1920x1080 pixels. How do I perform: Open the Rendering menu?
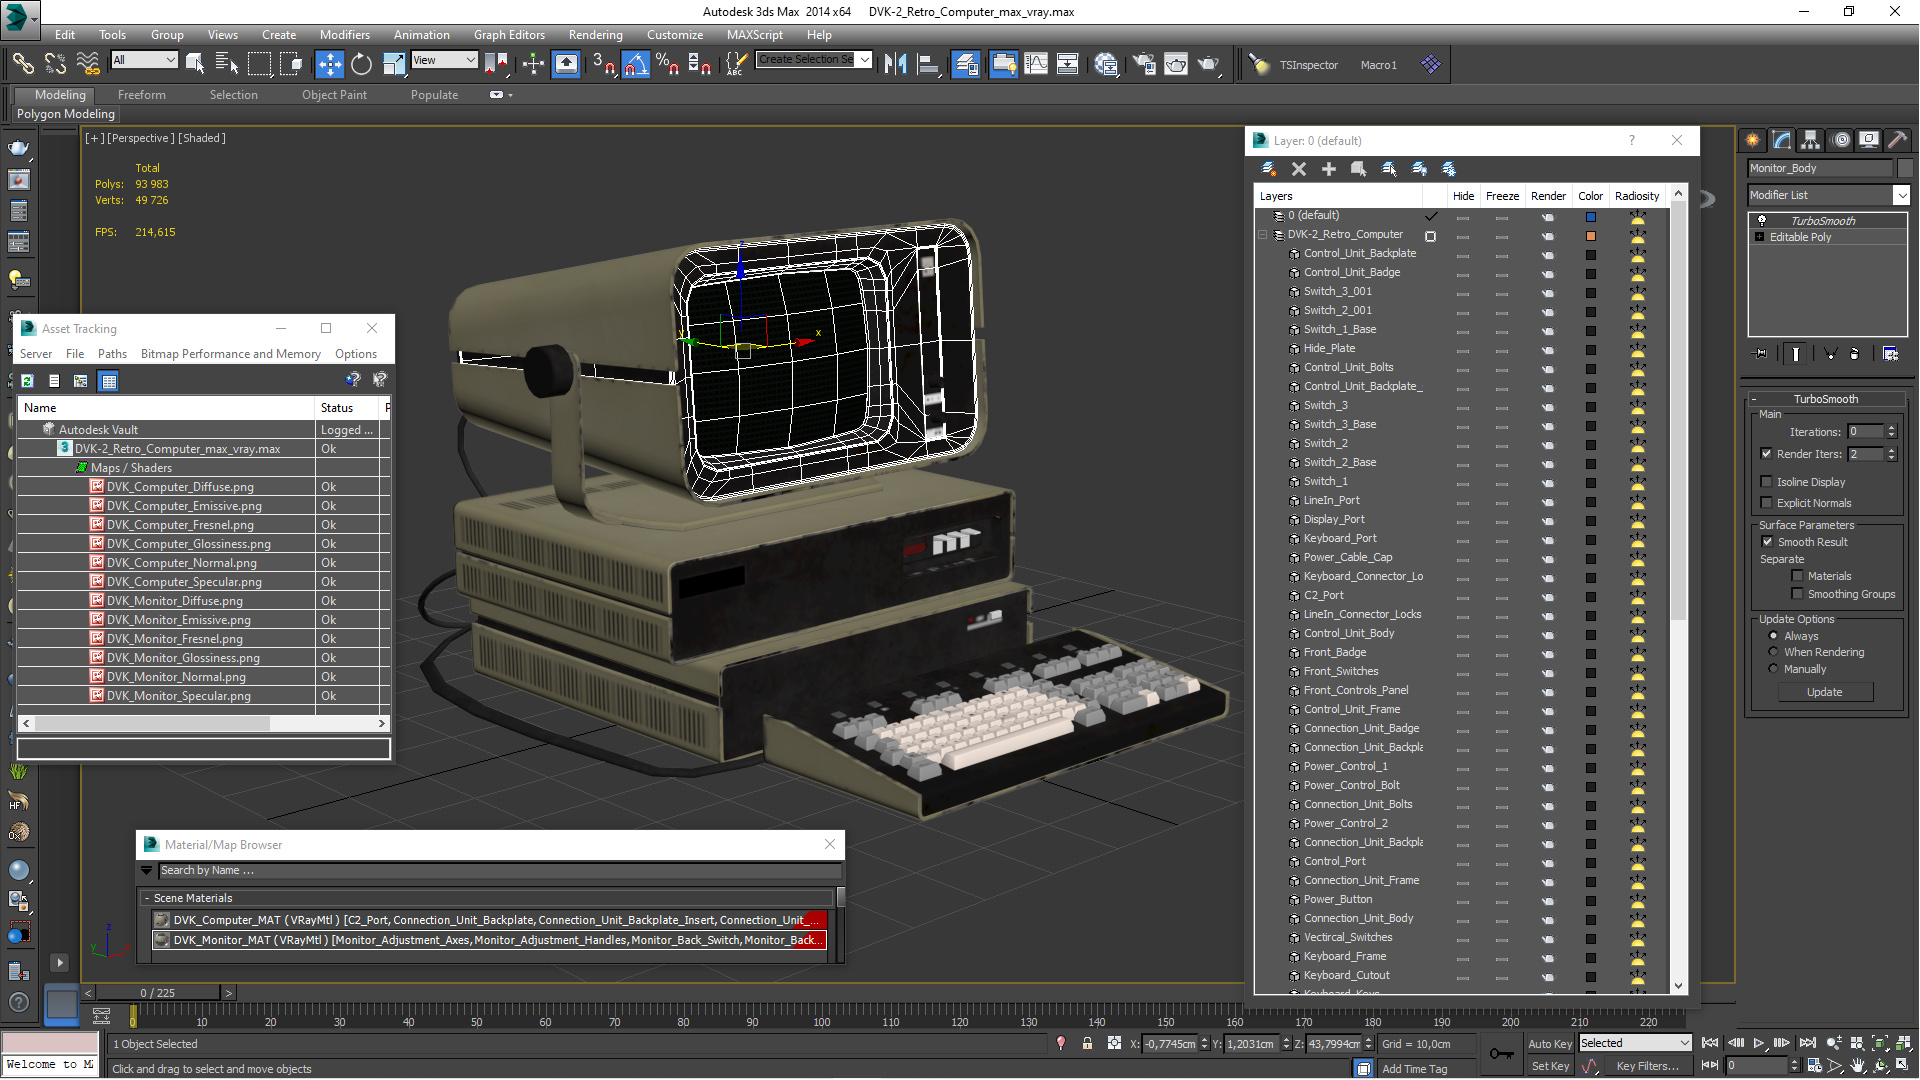point(595,34)
